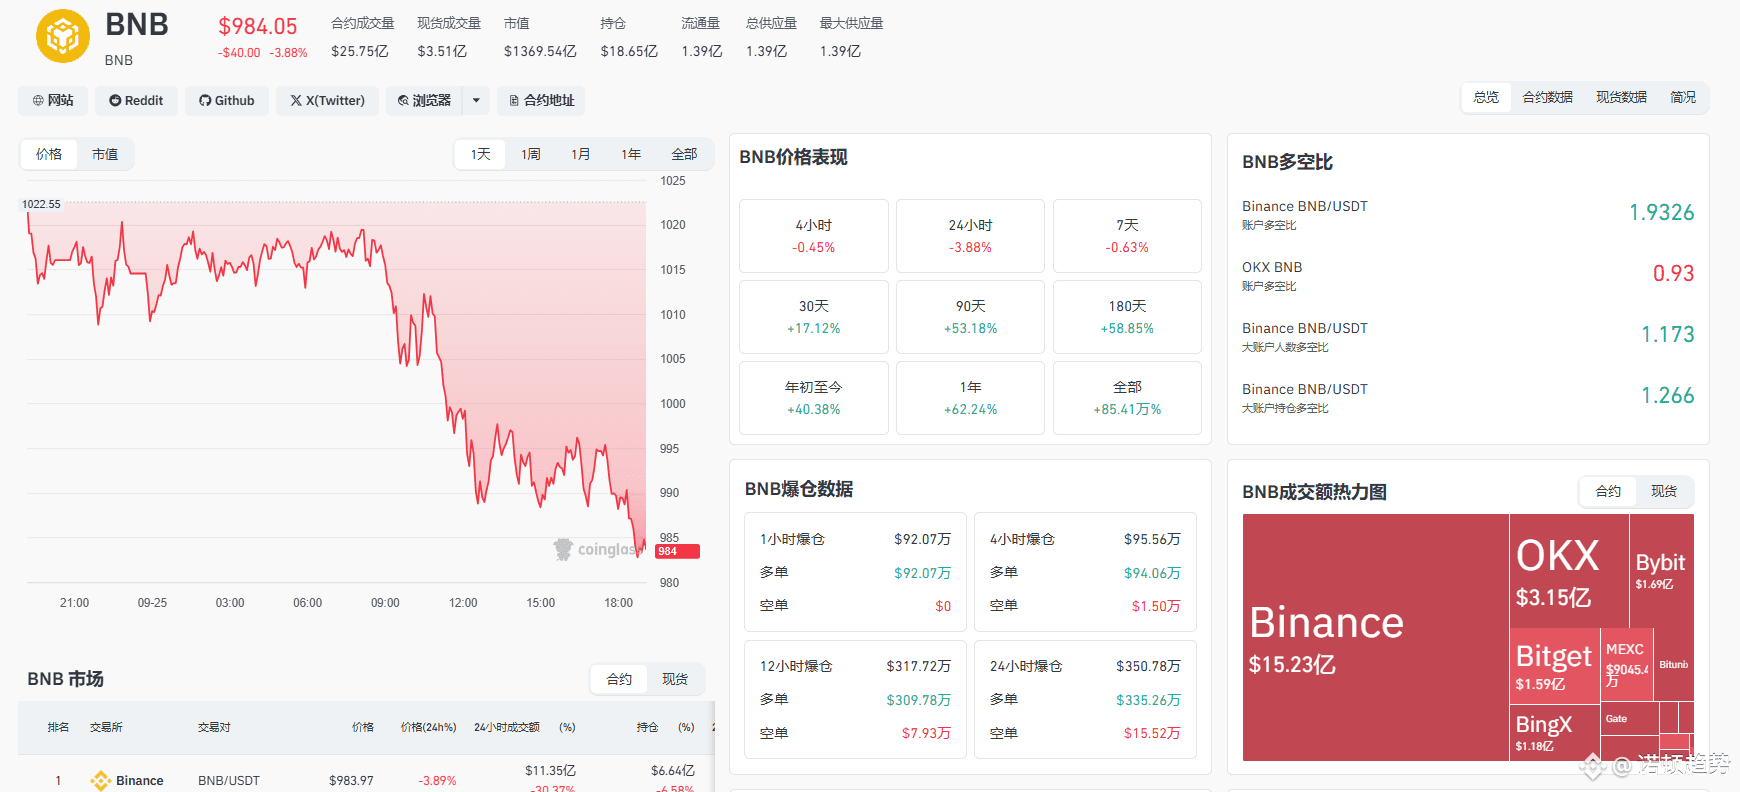Click the 1年 +62.24% card
1740x792 pixels.
[x=970, y=398]
